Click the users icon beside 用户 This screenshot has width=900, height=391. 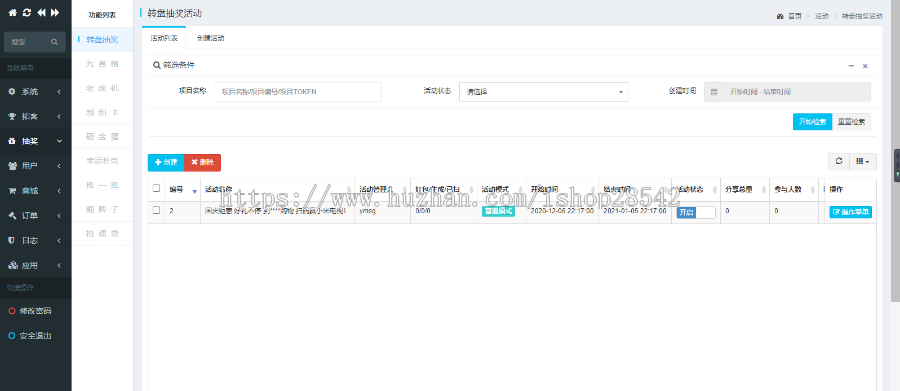coord(12,166)
